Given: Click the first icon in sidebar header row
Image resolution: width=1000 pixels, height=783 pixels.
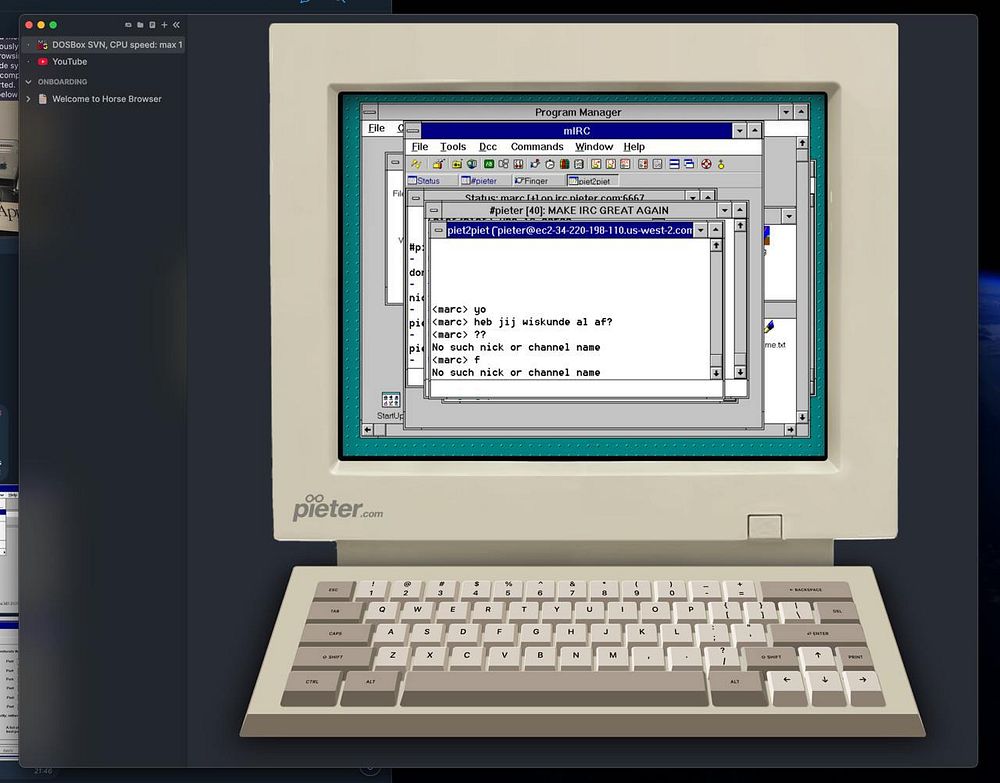Looking at the screenshot, I should click(x=128, y=25).
